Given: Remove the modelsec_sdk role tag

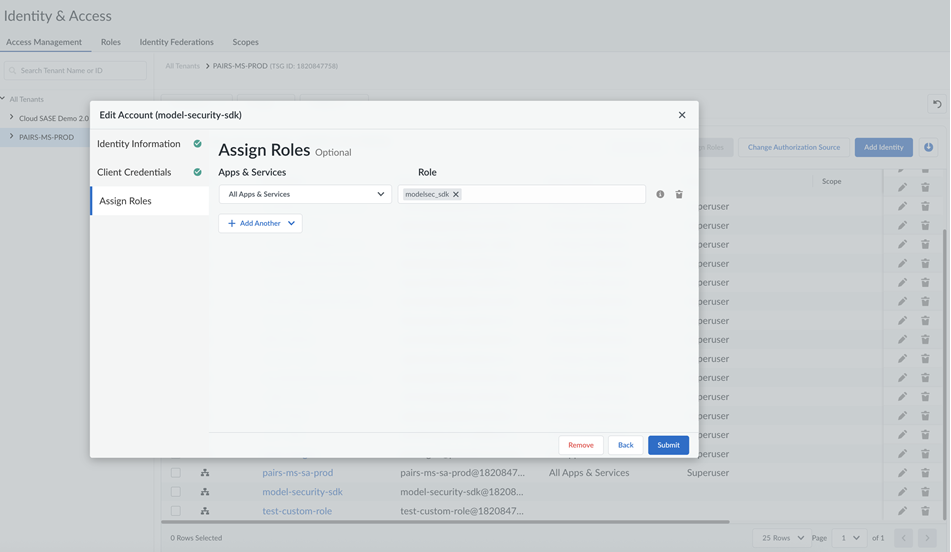Looking at the screenshot, I should pyautogui.click(x=456, y=194).
